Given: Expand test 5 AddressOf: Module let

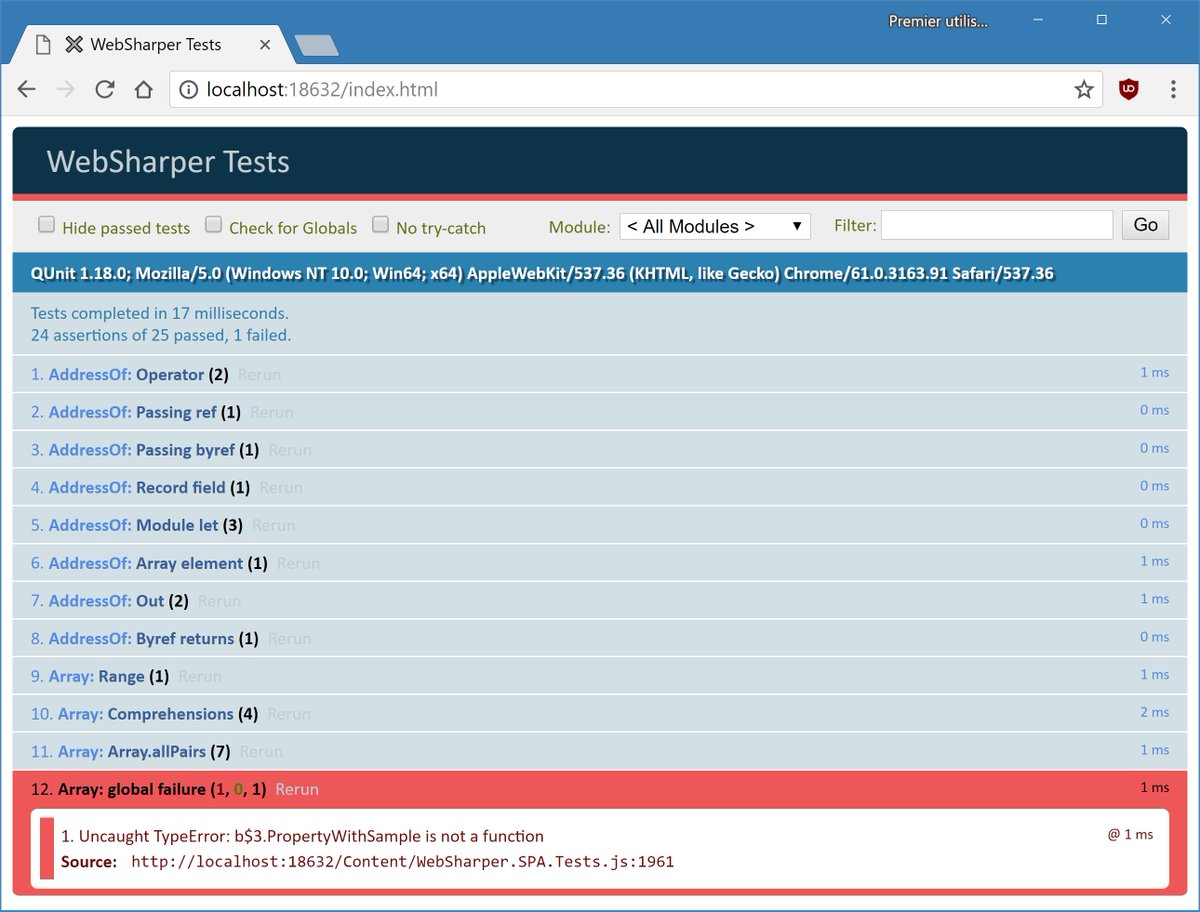Looking at the screenshot, I should point(137,525).
